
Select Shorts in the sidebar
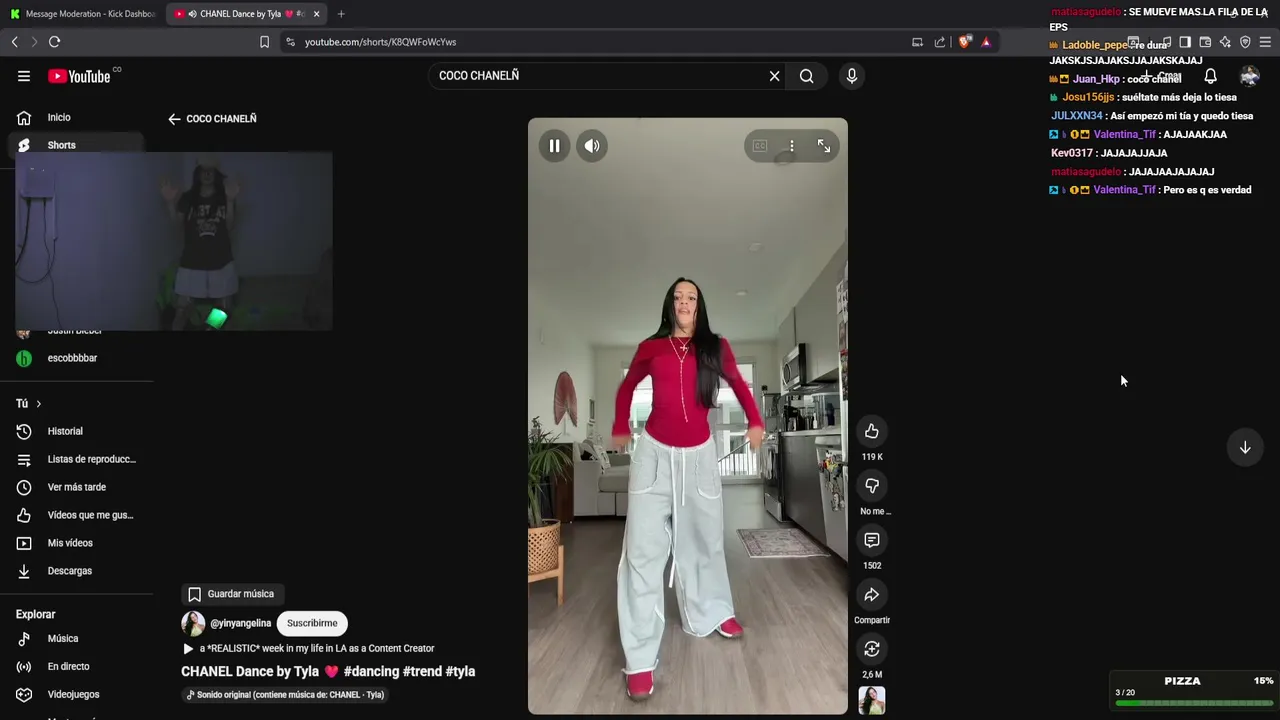tap(77, 145)
